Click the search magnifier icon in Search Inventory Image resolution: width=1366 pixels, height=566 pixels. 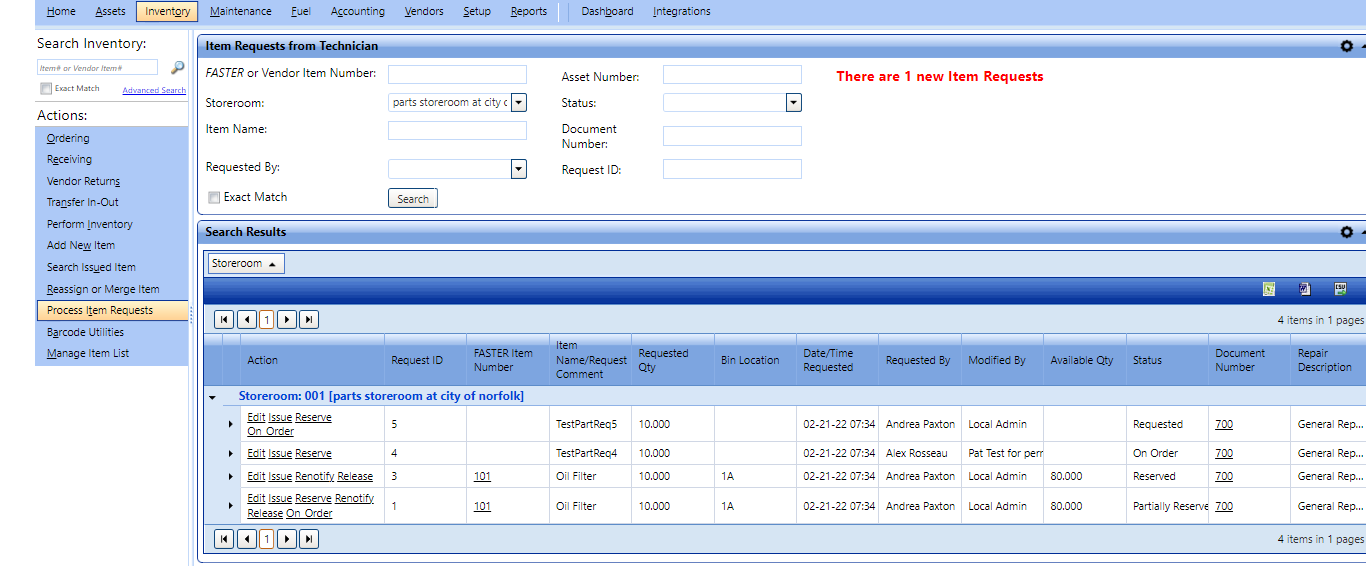click(178, 68)
